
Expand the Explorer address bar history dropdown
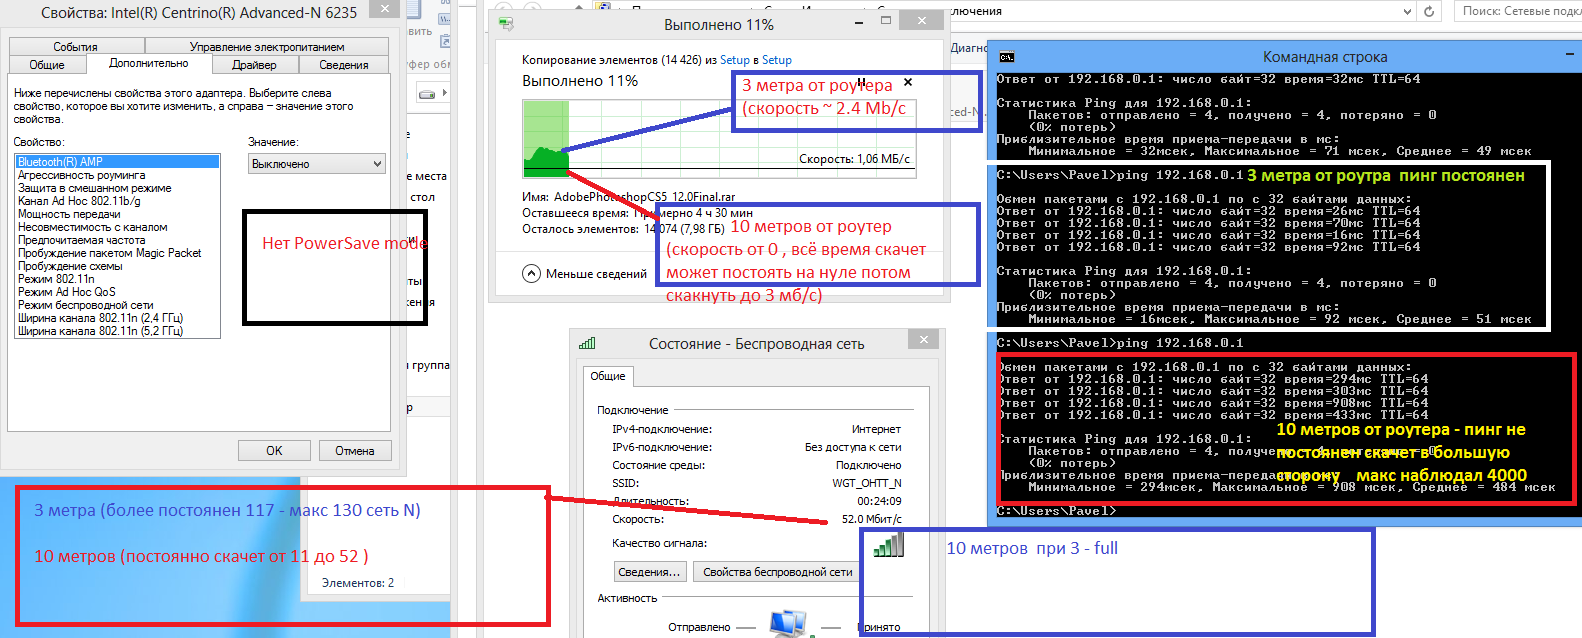point(1407,11)
